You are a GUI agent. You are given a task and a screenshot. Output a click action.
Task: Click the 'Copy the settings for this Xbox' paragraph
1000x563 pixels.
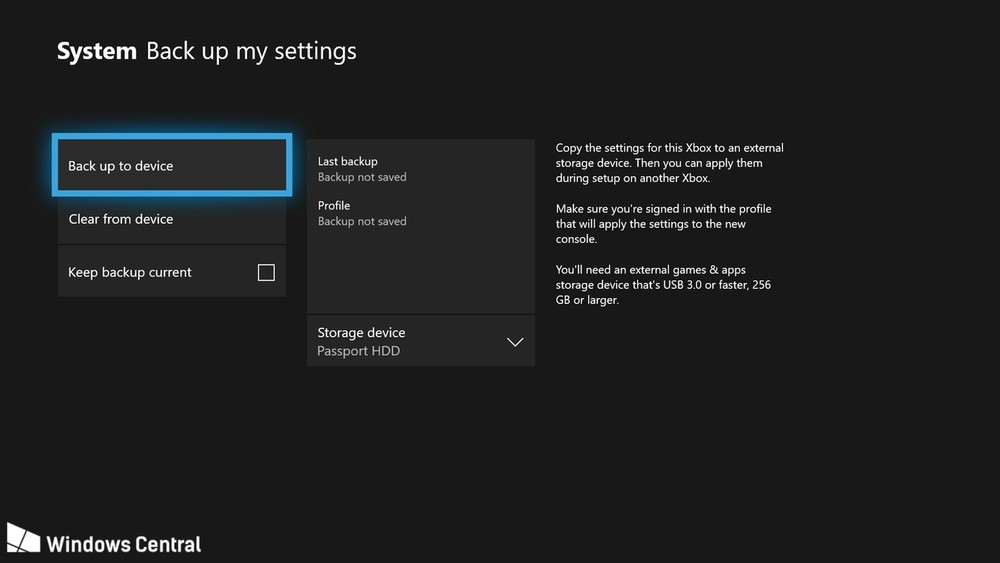click(x=669, y=163)
